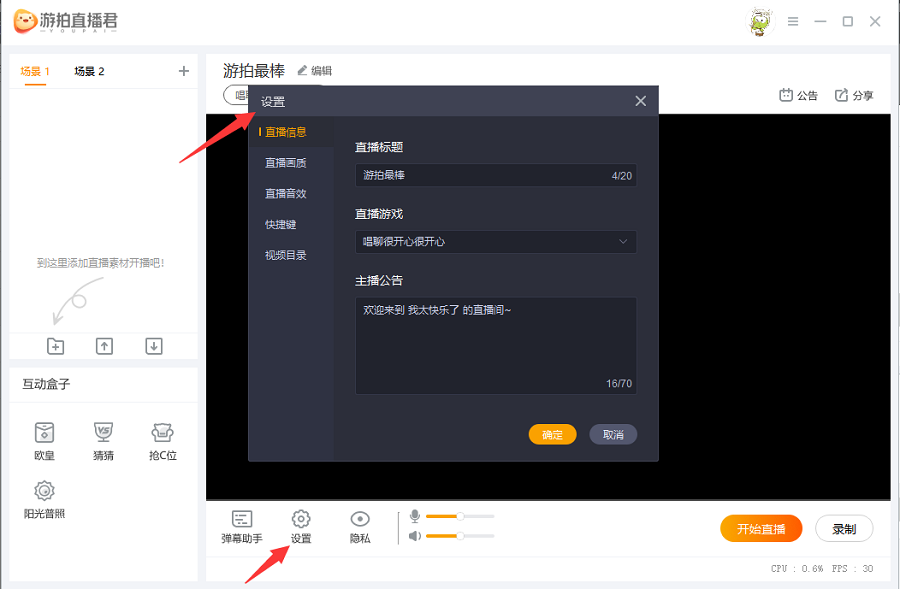Confirm settings with the 确定 button
This screenshot has height=589, width=900.
pos(552,434)
